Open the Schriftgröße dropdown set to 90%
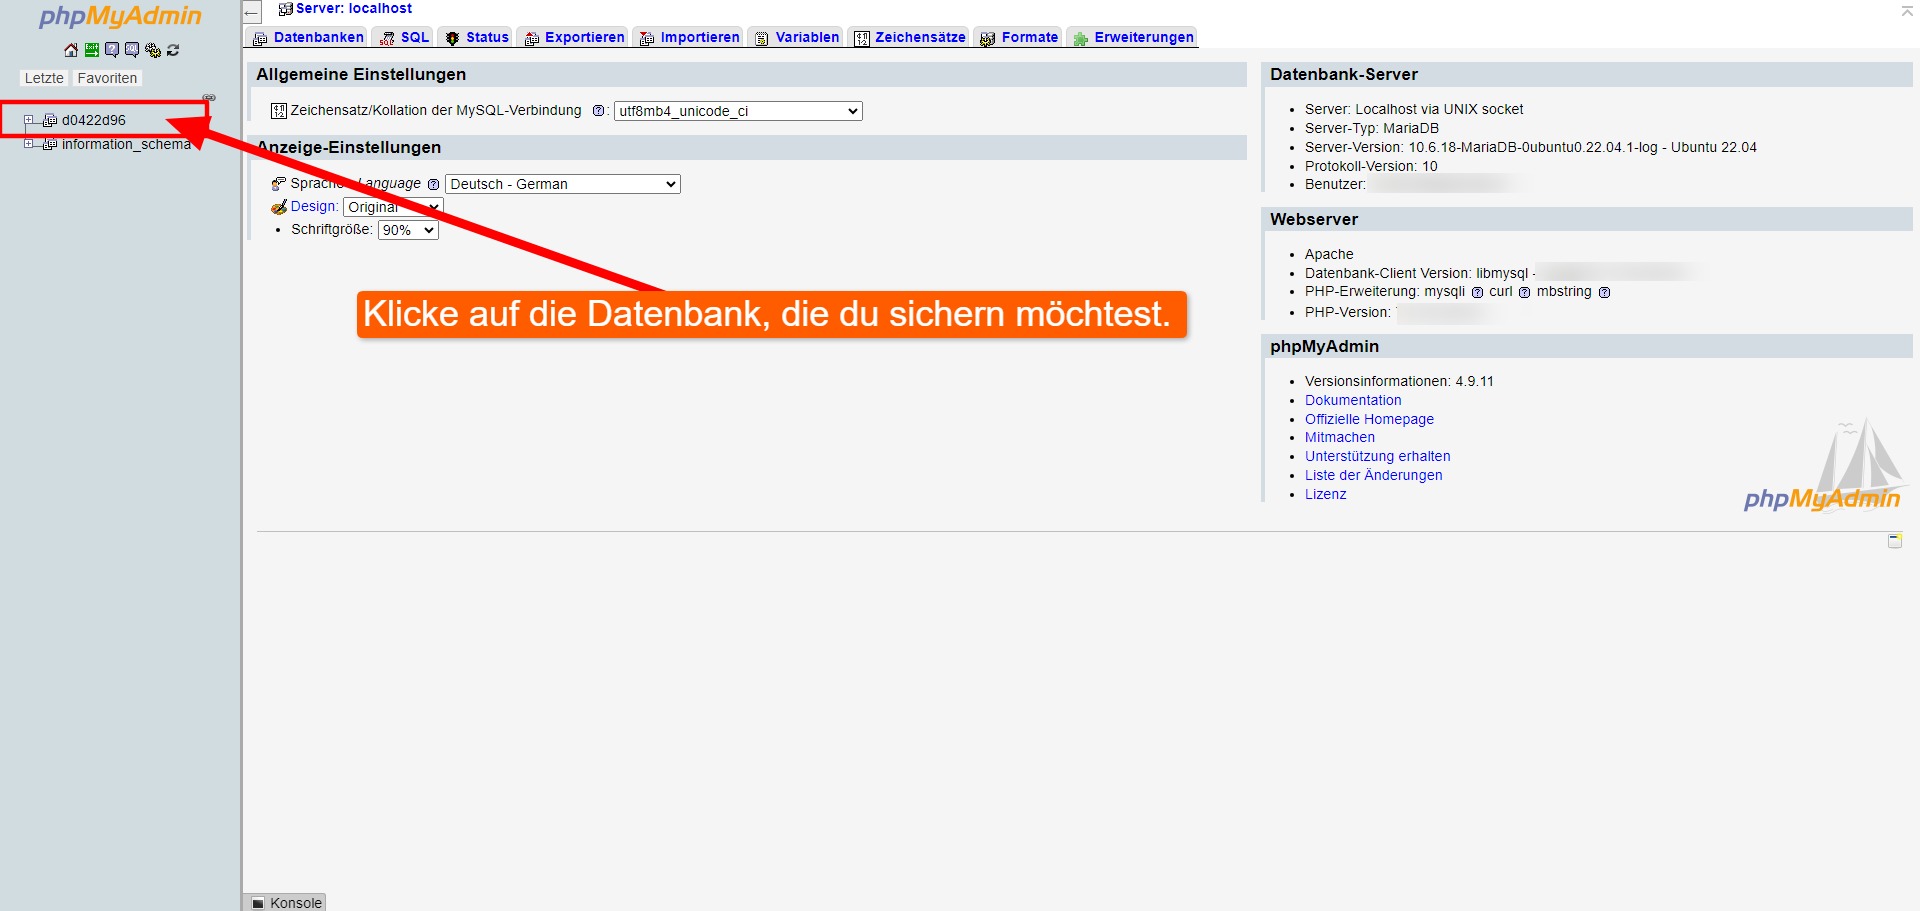The image size is (1920, 911). click(408, 230)
